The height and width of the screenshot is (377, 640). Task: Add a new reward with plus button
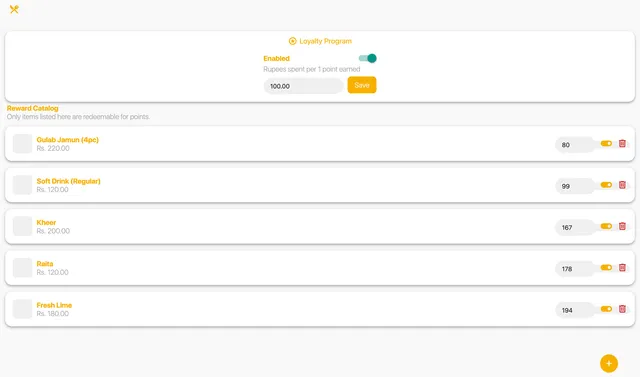(609, 363)
